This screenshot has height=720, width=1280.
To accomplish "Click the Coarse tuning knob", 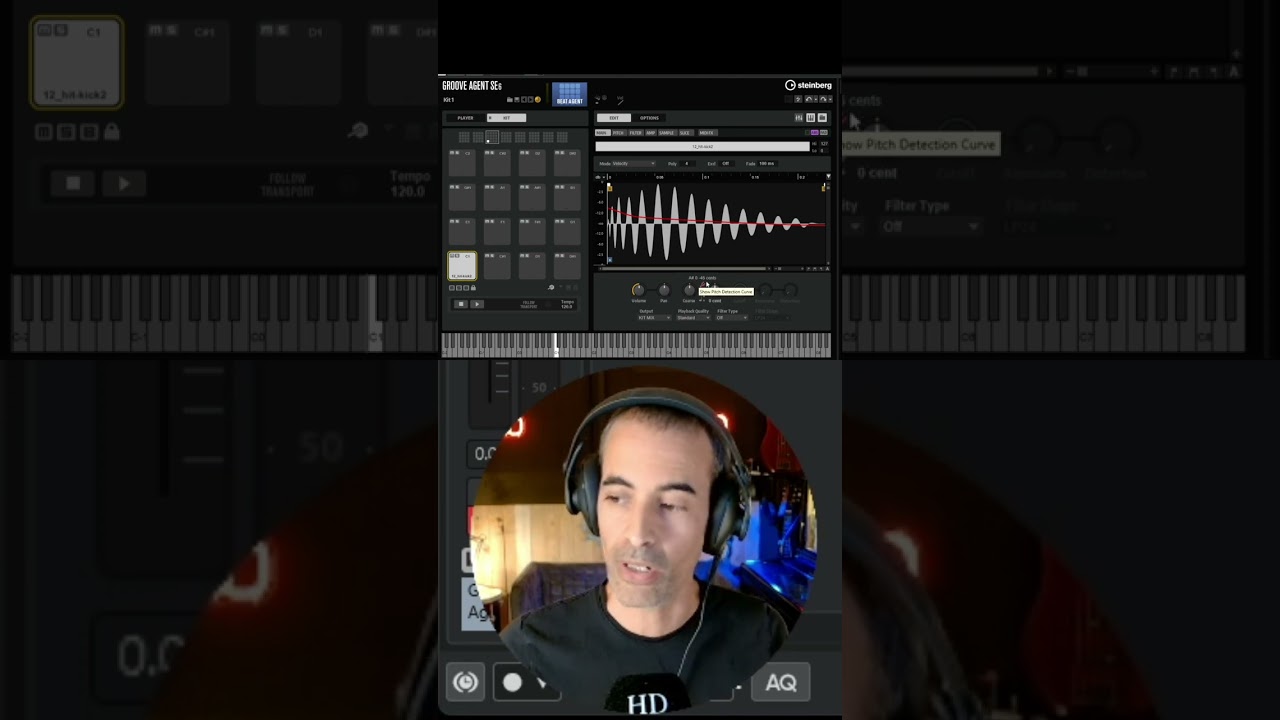I will pos(689,290).
